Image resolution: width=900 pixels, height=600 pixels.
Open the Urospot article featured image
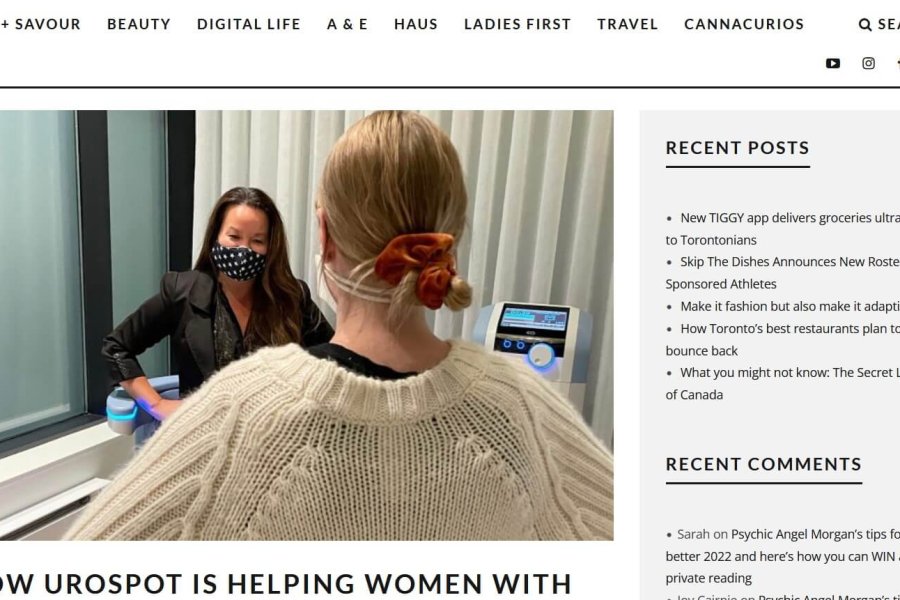(x=307, y=325)
